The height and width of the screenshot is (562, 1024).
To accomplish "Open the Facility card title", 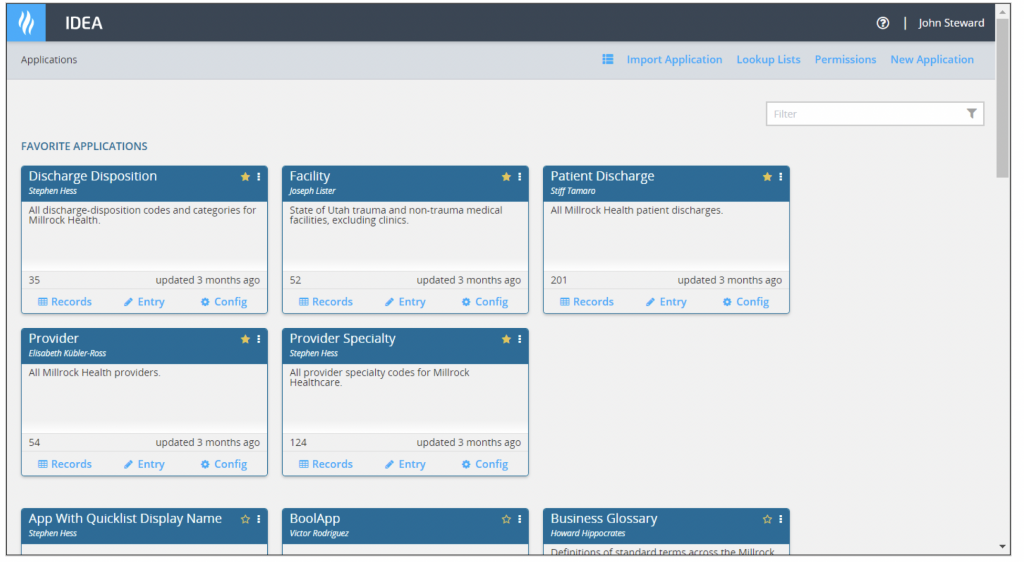I will (310, 176).
